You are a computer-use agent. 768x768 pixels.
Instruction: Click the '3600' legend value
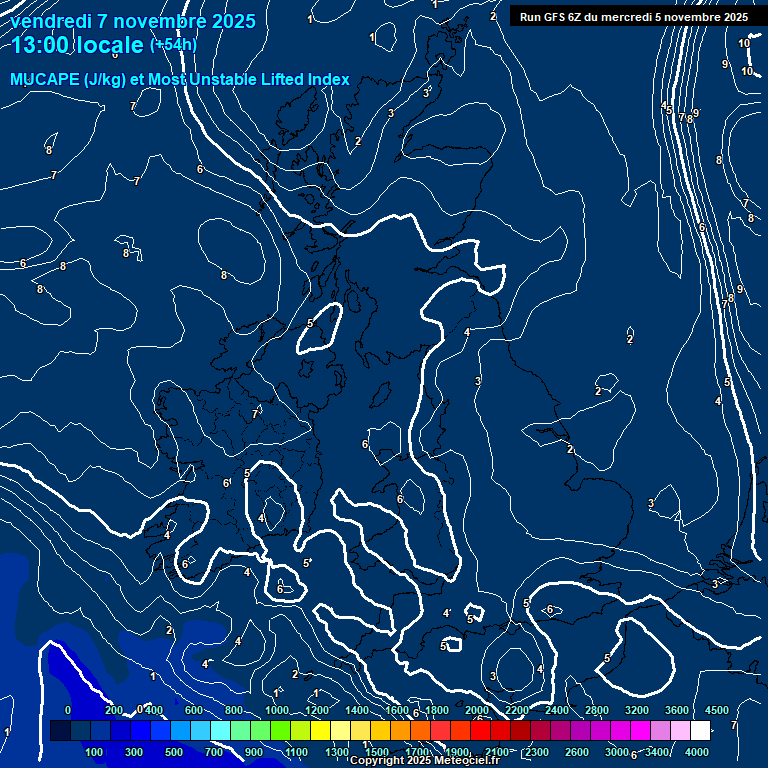click(676, 710)
